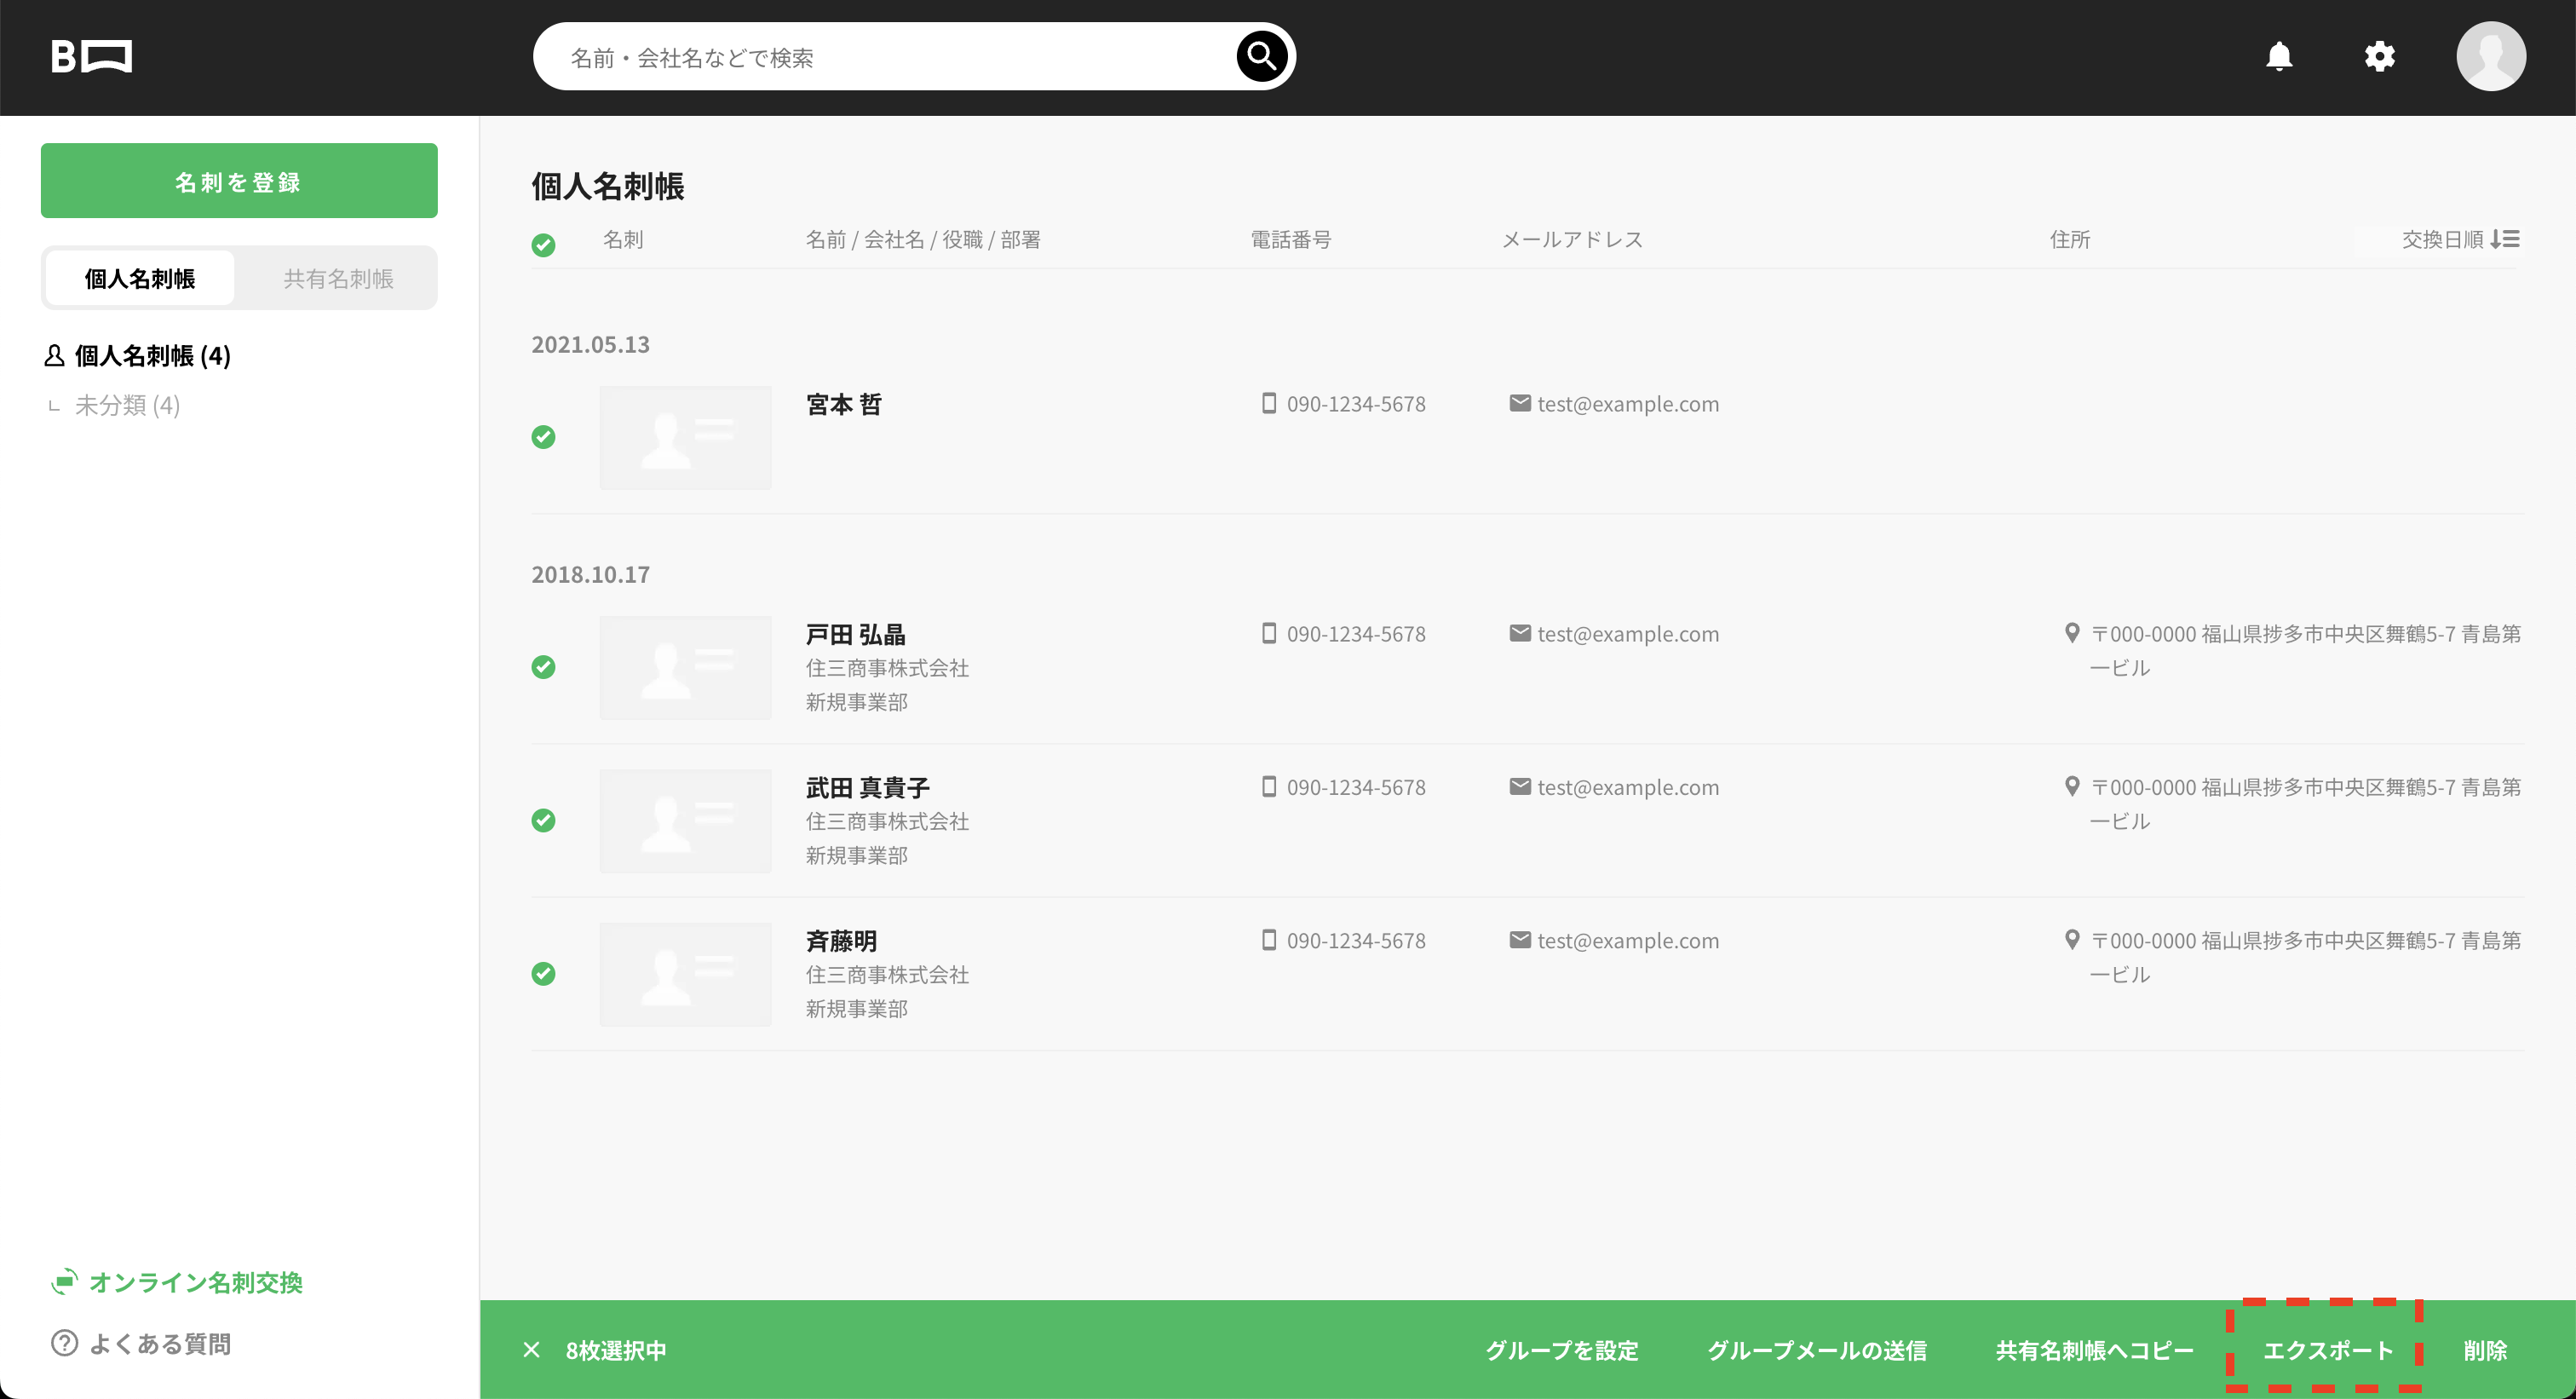Uncheck the checkbox for 武田 真貴子

coord(543,820)
